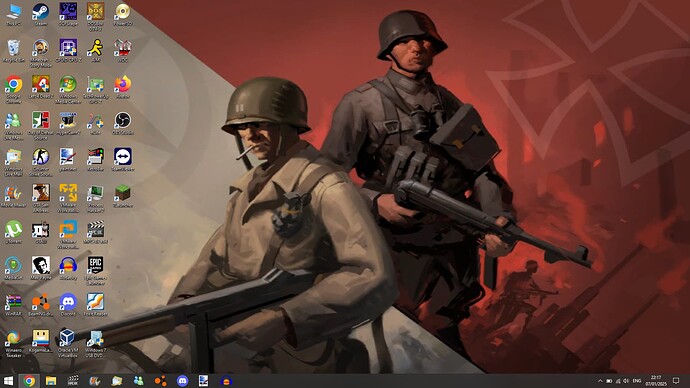Open the Windows 7 USB DVD tool shortcut
Viewport: 690px width, 388px height.
(x=95, y=343)
